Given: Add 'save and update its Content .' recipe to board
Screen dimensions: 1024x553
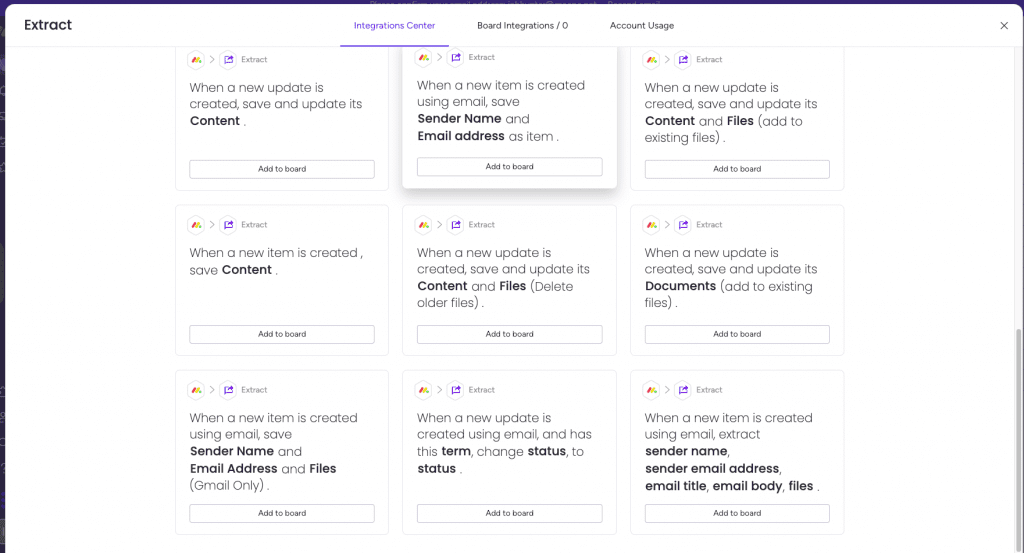Looking at the screenshot, I should tap(282, 169).
